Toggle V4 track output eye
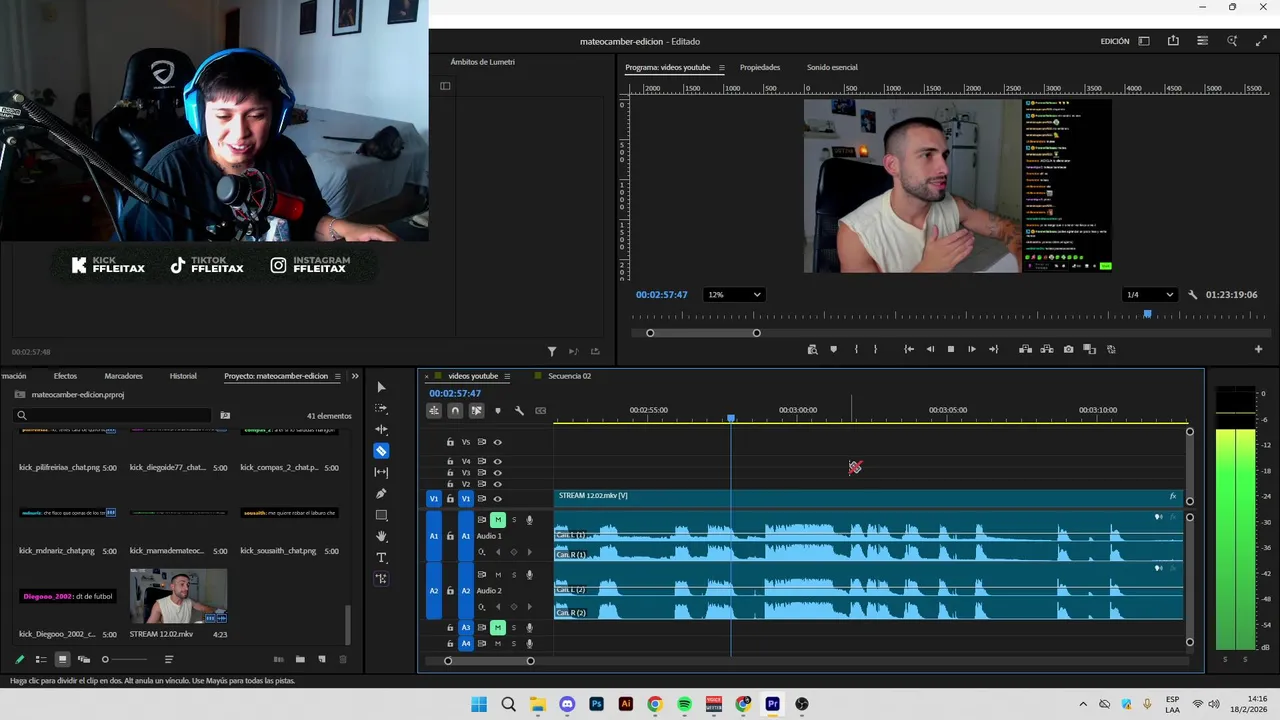Screen dimensions: 1280x720 click(498, 462)
